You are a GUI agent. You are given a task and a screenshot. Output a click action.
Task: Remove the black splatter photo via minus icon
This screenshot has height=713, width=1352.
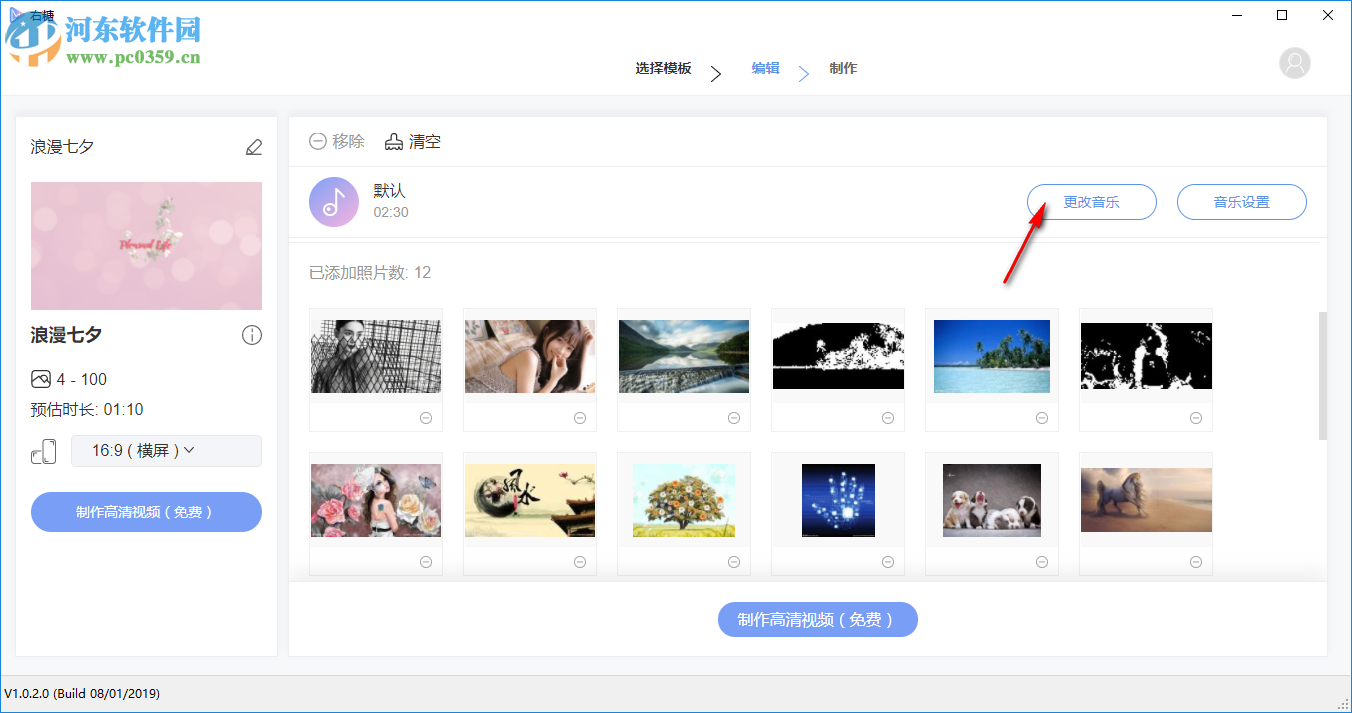1196,418
